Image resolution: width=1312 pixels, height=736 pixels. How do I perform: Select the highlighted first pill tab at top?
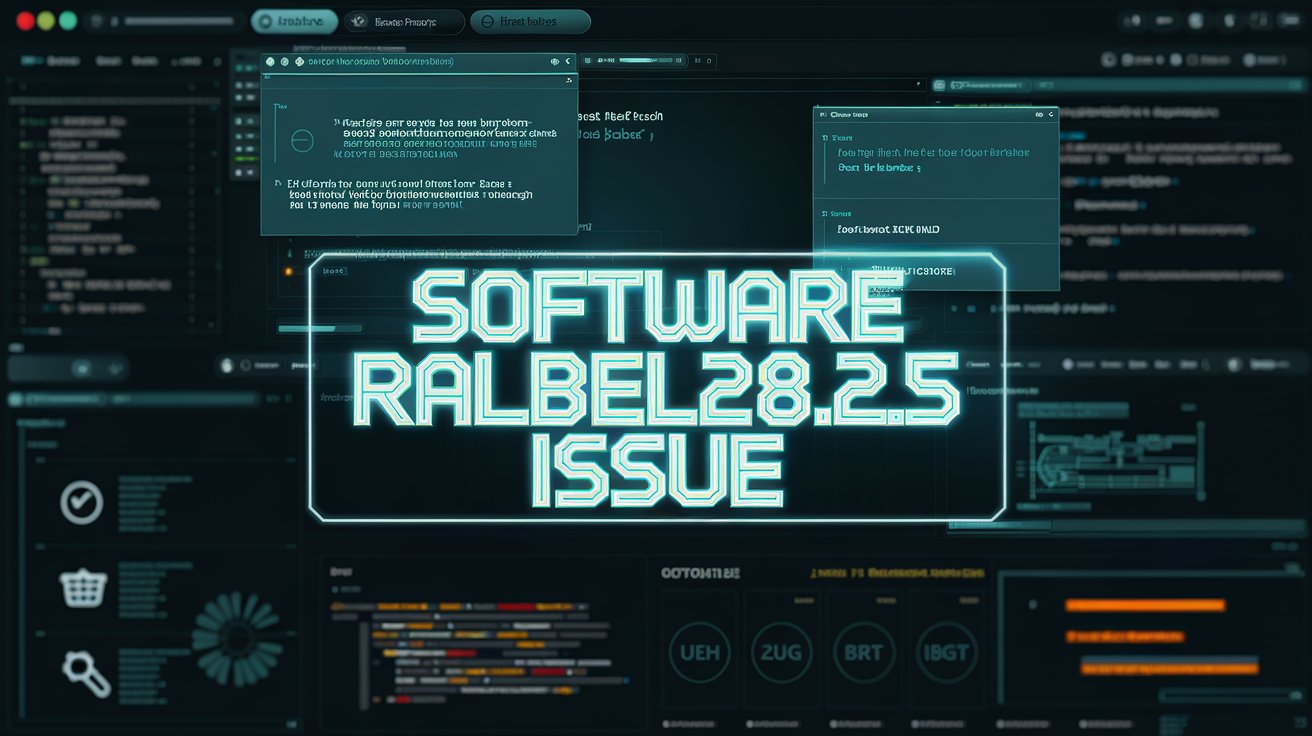(295, 21)
